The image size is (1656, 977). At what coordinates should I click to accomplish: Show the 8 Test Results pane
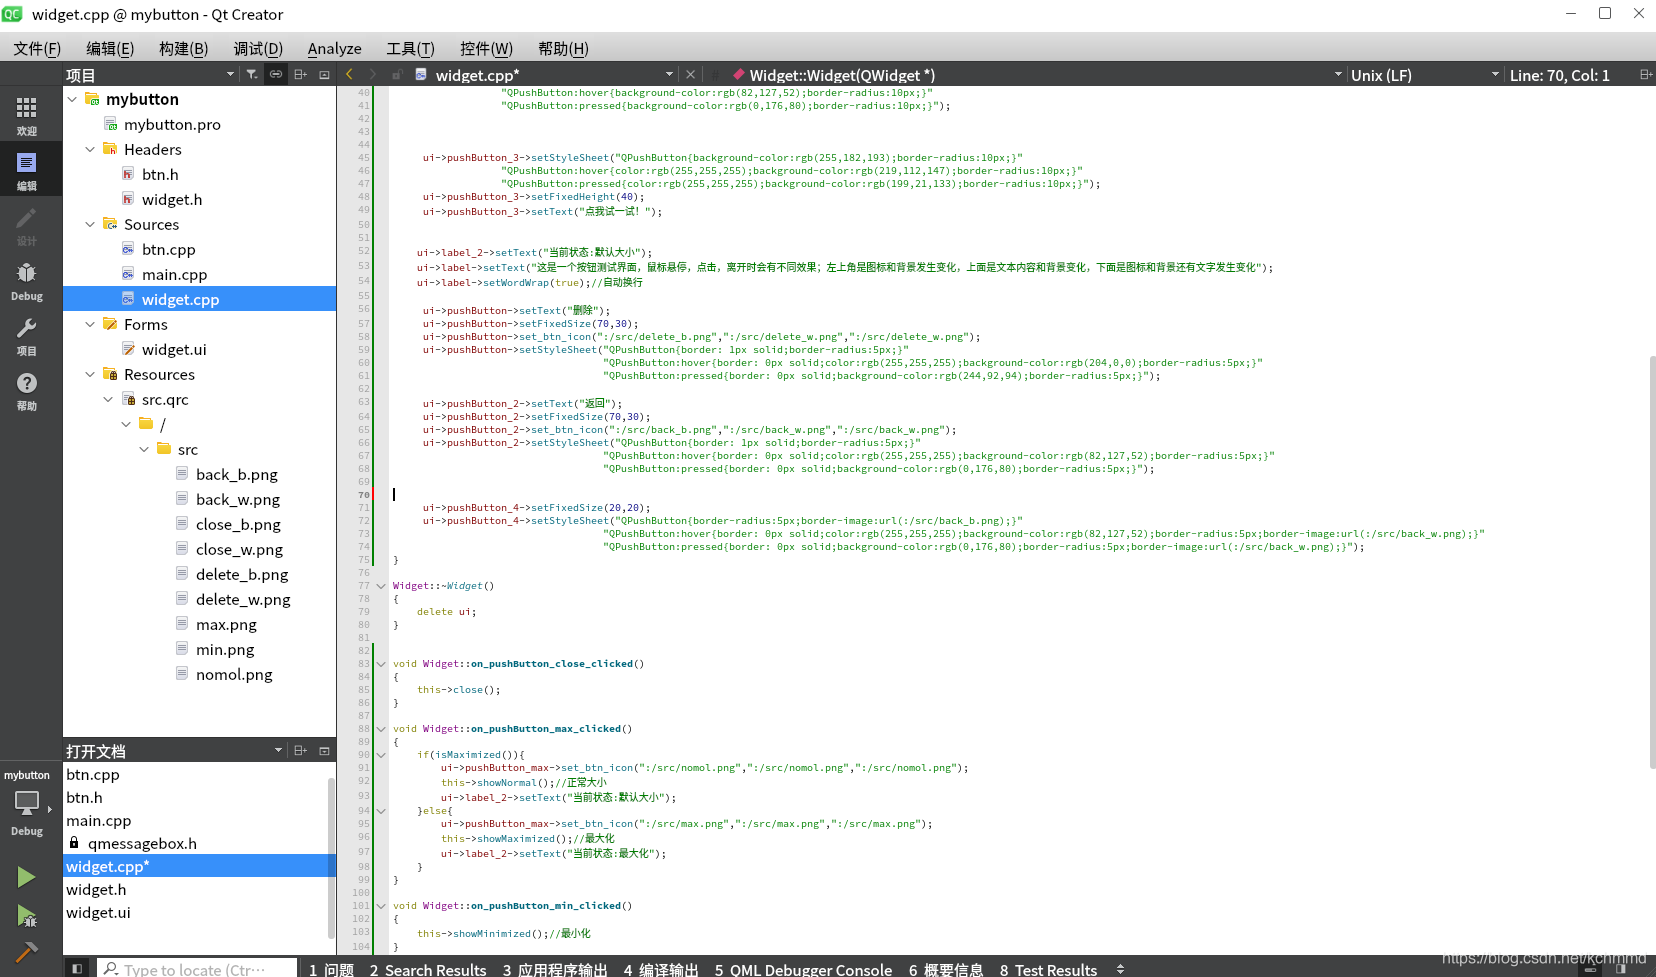1048,969
